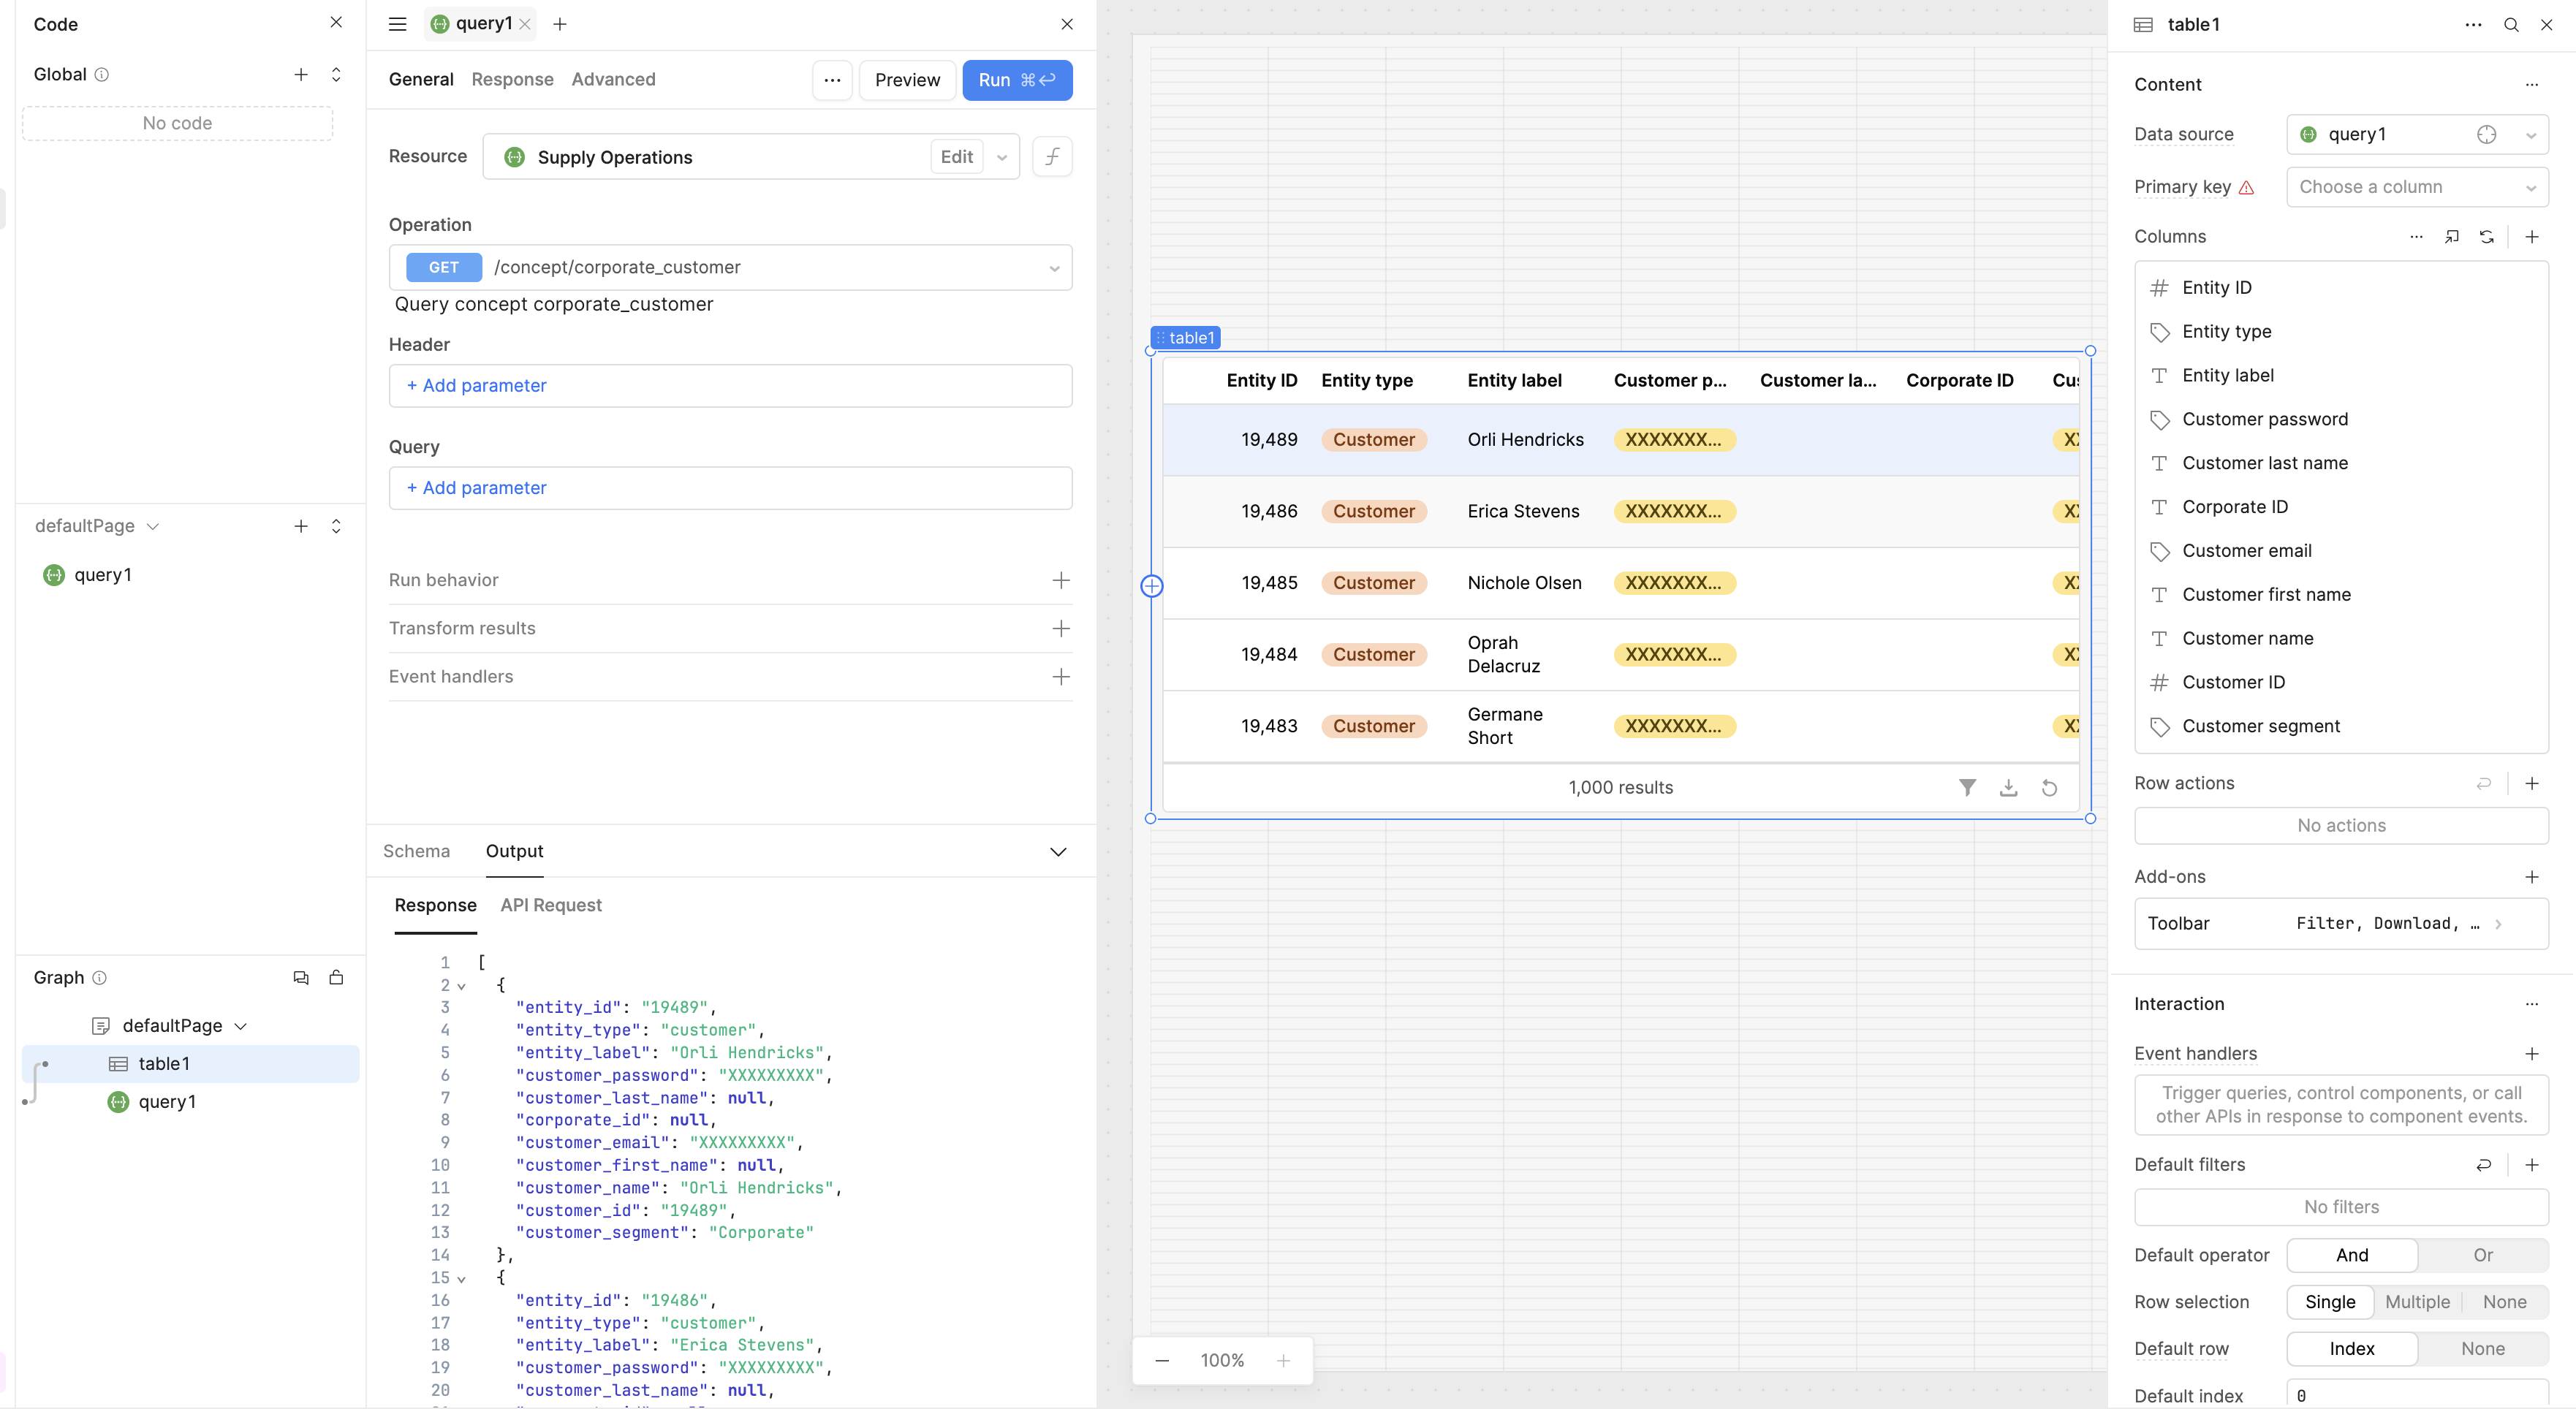Click the Preview button
The width and height of the screenshot is (2576, 1409).
coord(906,80)
